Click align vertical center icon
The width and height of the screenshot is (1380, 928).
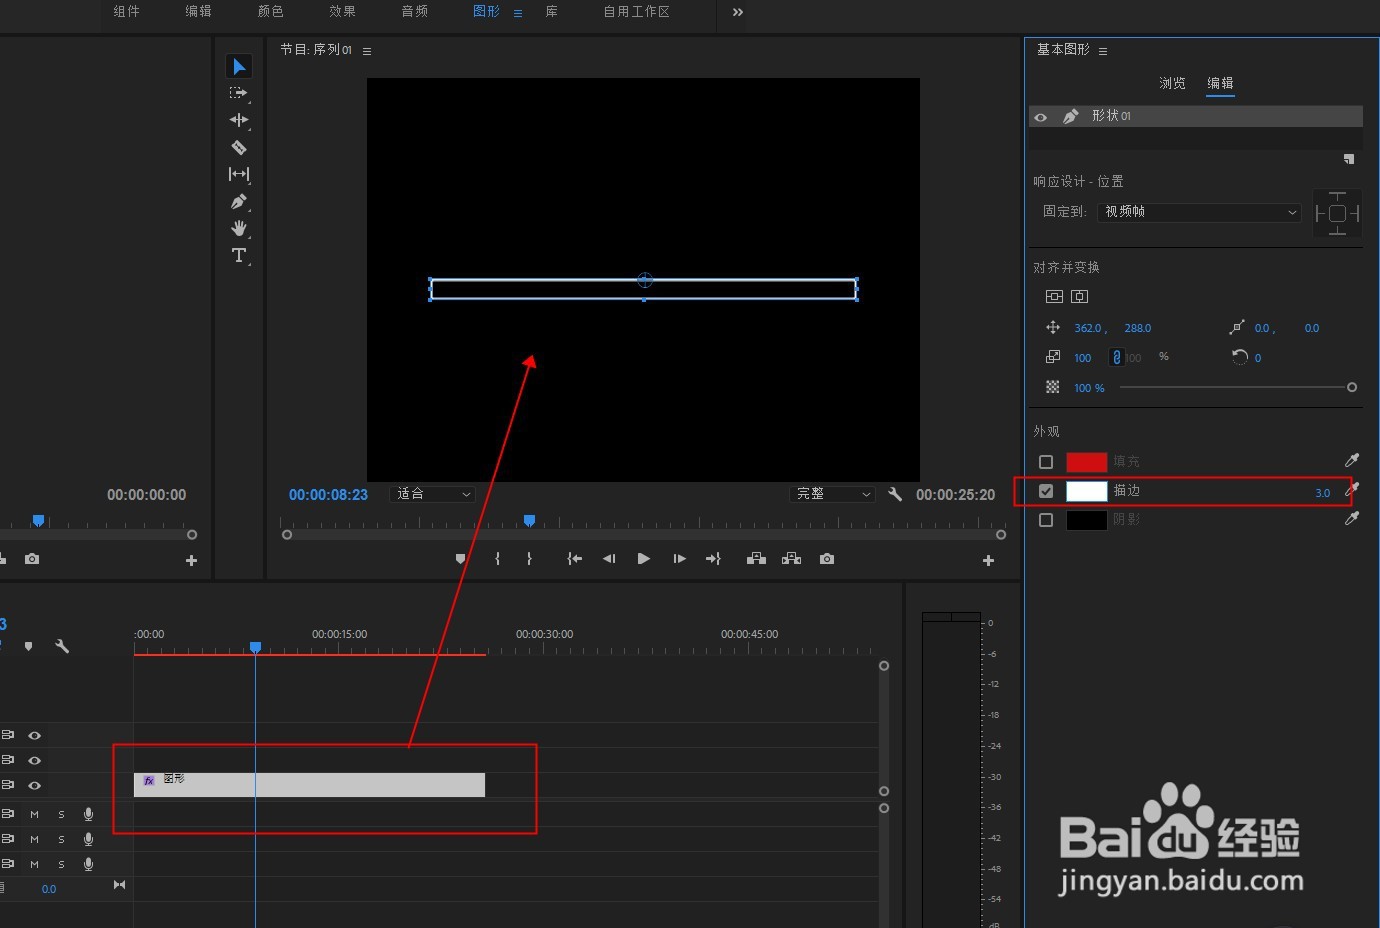click(x=1054, y=296)
